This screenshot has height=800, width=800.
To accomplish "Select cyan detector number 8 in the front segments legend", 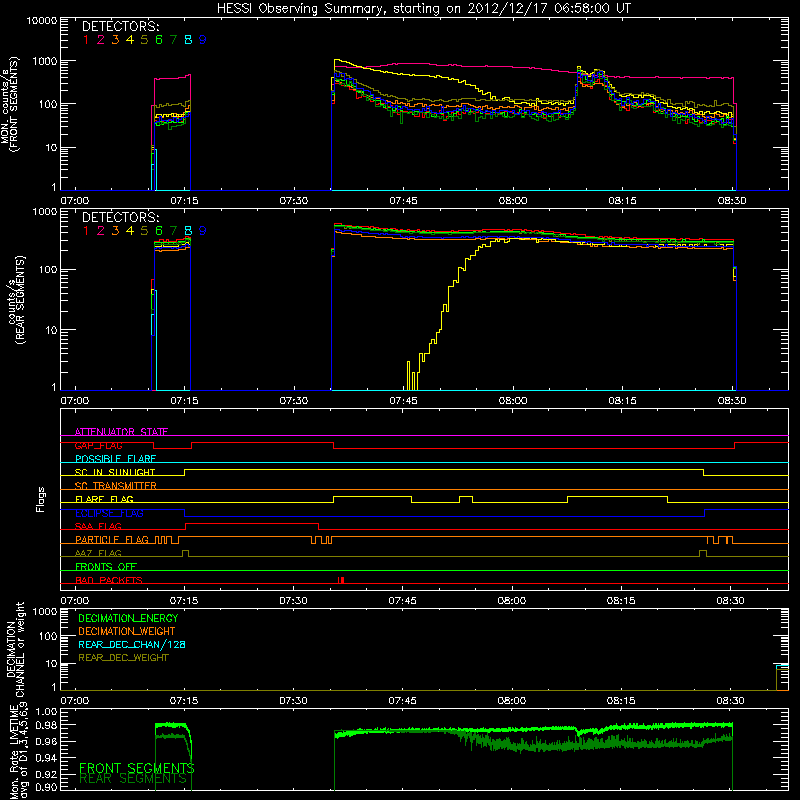I will pyautogui.click(x=188, y=40).
